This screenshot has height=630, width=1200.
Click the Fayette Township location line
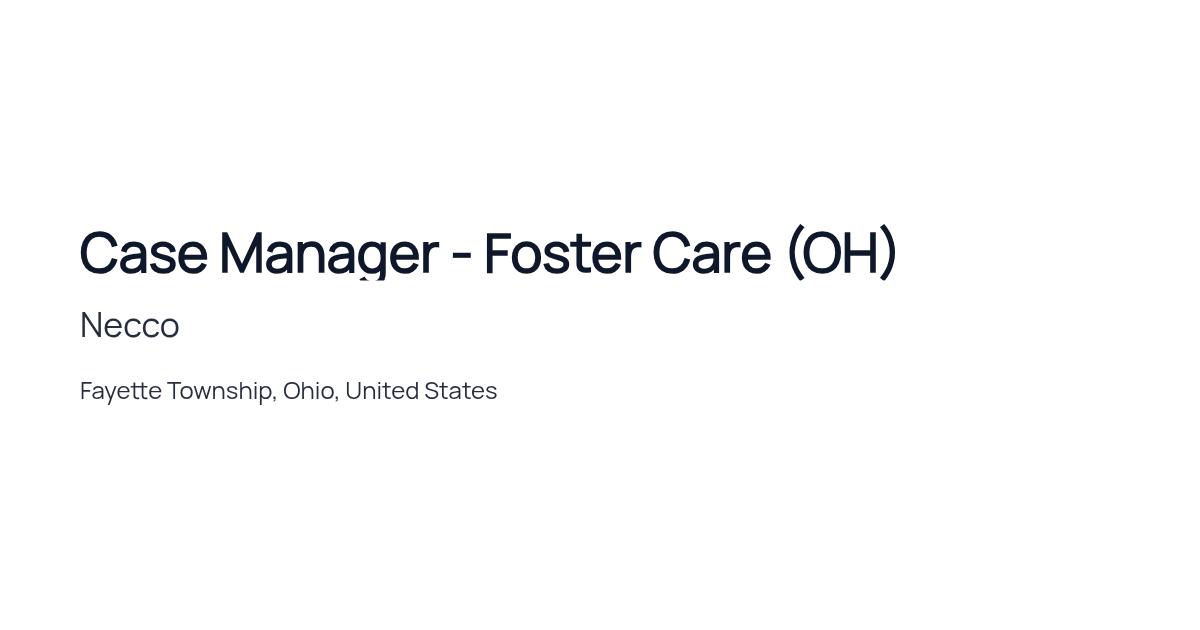tap(288, 391)
